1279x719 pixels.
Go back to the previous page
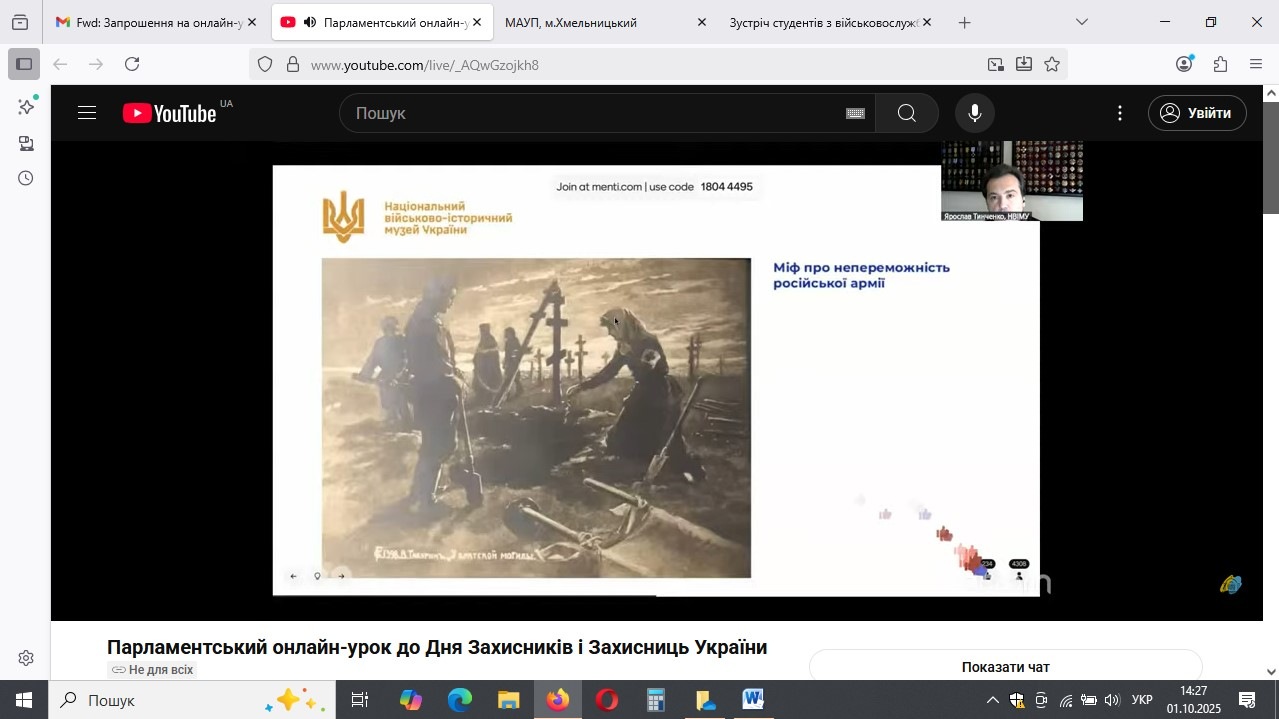point(60,64)
